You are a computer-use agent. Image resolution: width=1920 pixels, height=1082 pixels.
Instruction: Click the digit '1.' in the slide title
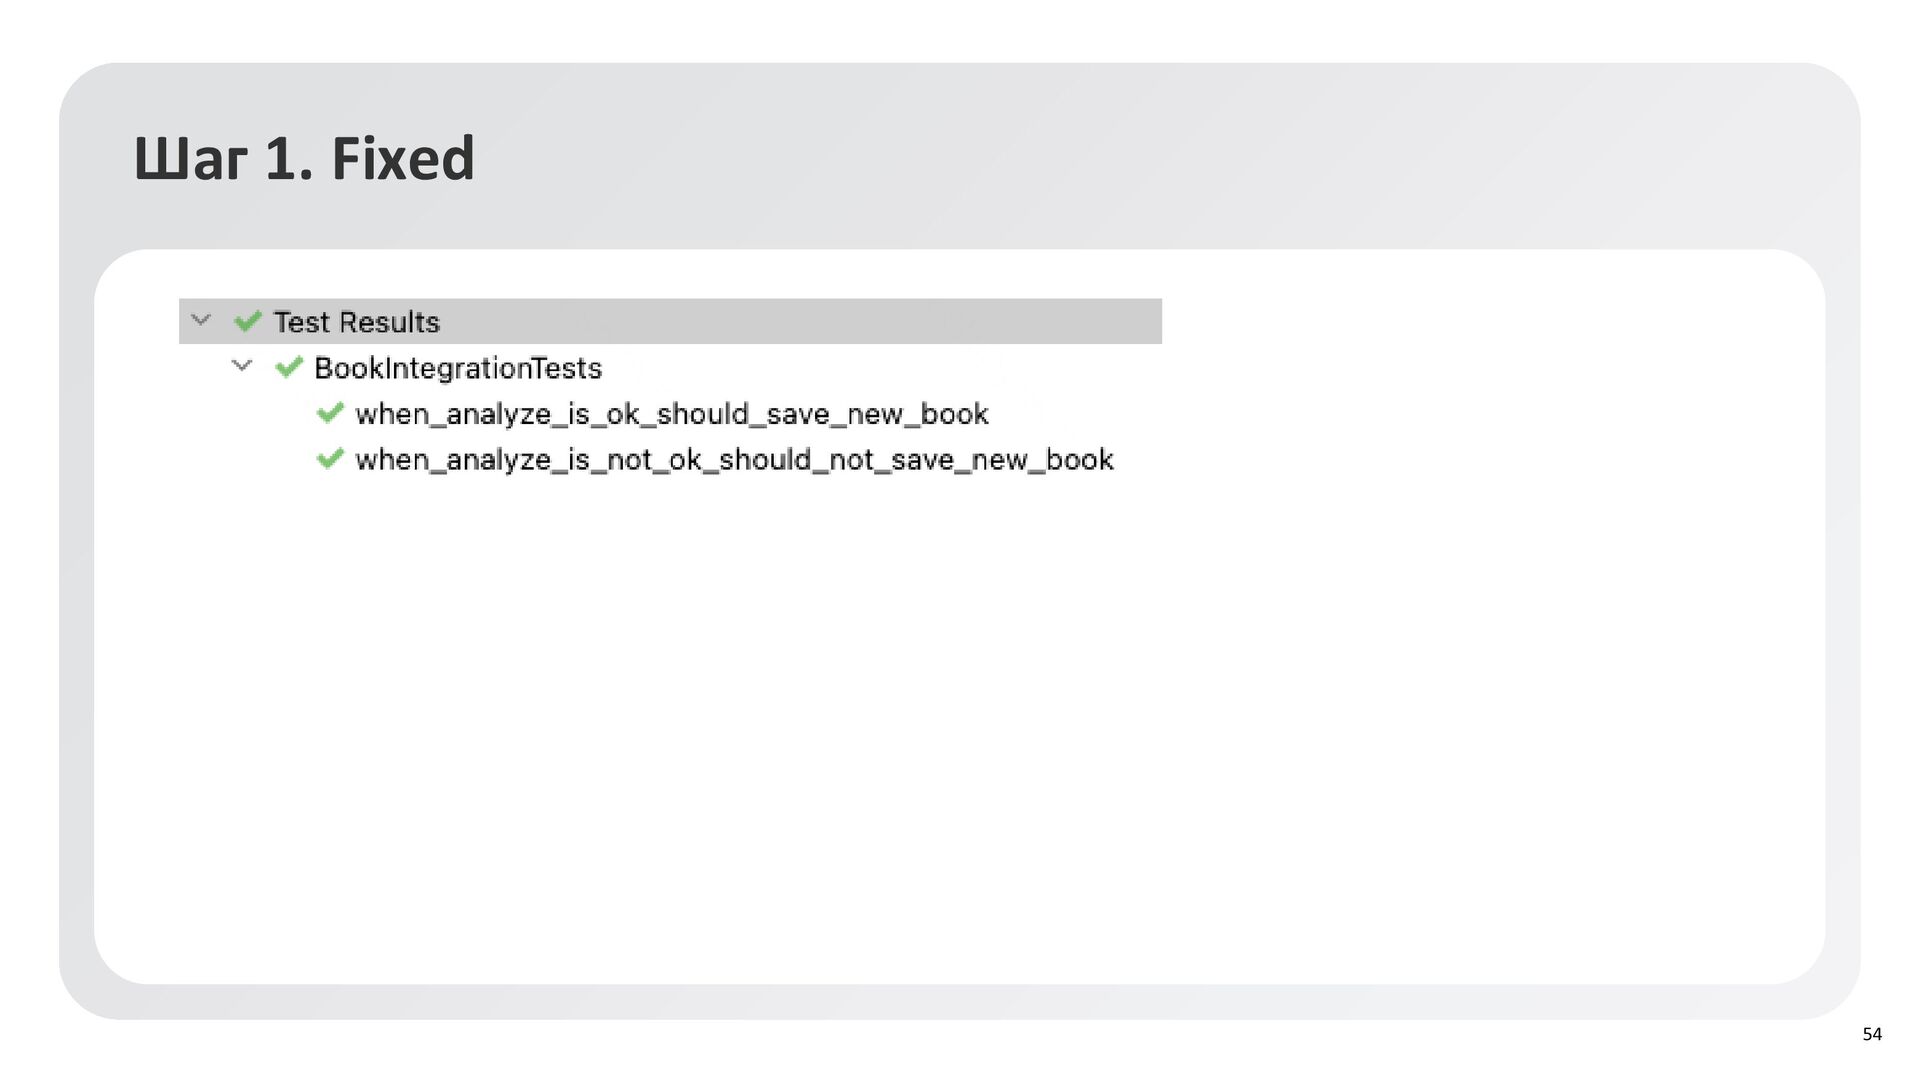pyautogui.click(x=288, y=159)
